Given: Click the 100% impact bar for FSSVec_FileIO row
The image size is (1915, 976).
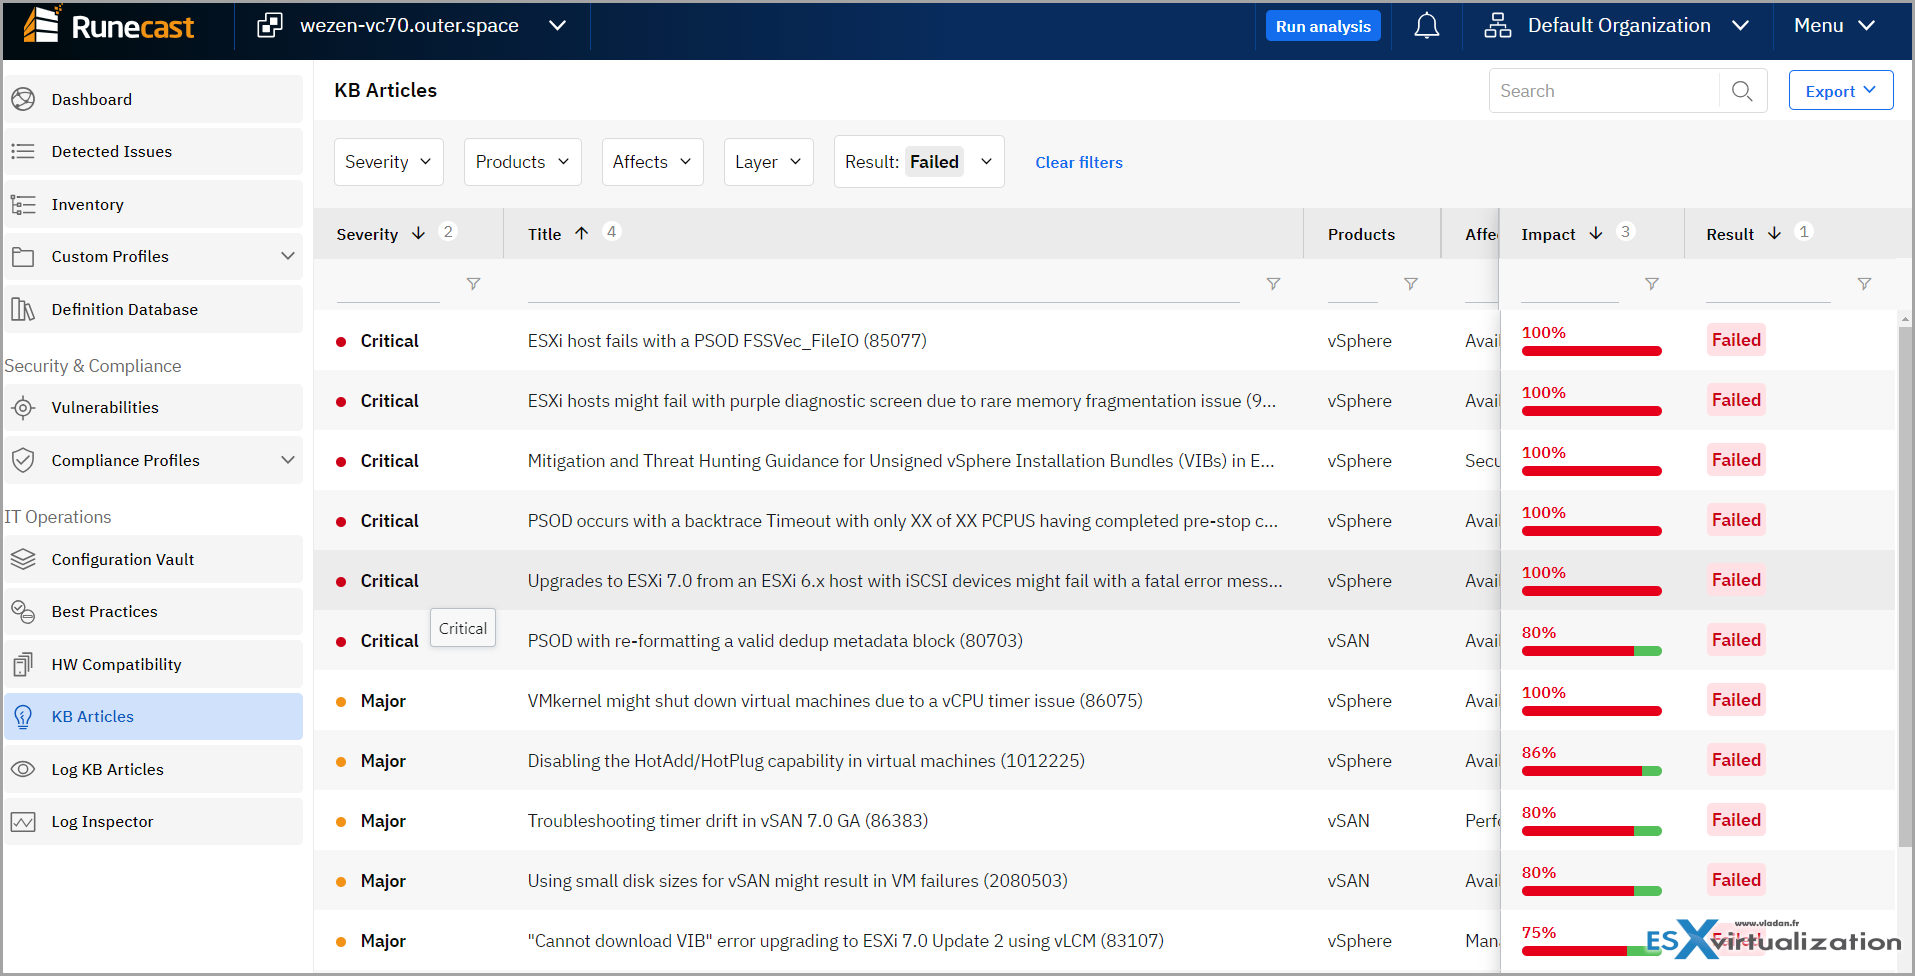Looking at the screenshot, I should [x=1591, y=351].
